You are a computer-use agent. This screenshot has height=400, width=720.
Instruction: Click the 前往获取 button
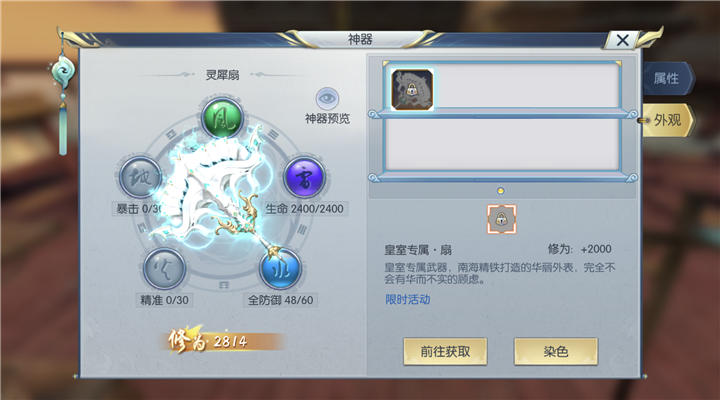pos(445,352)
